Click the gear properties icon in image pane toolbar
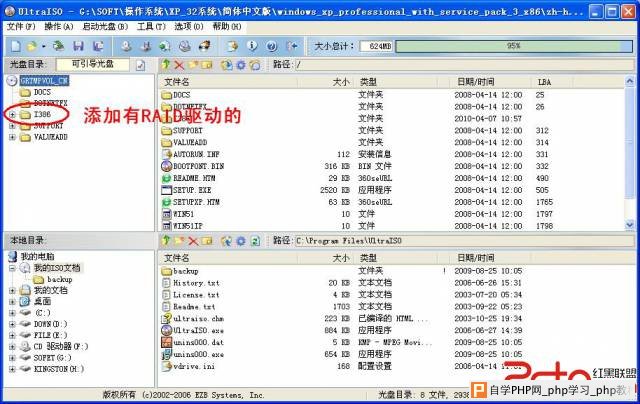Viewport: 640px width, 404px height. 241,64
